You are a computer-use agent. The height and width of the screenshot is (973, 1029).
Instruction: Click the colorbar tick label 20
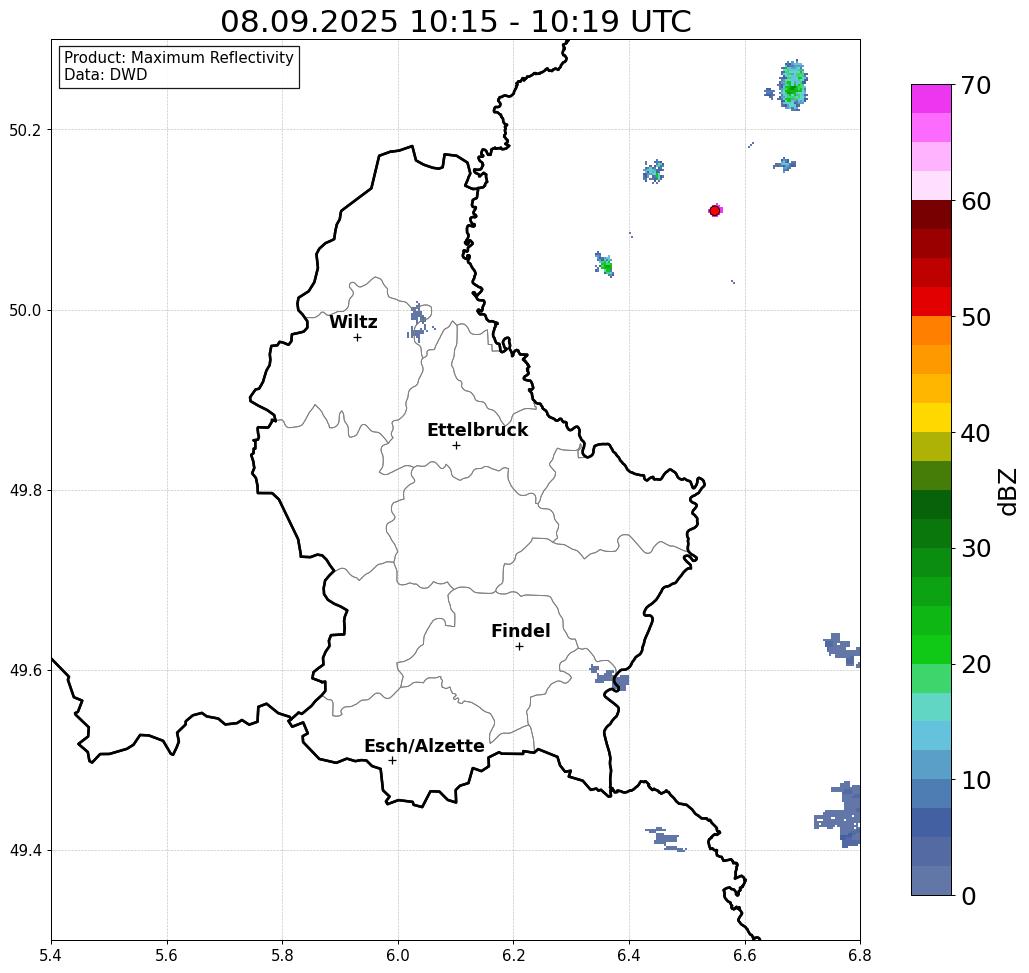(975, 664)
